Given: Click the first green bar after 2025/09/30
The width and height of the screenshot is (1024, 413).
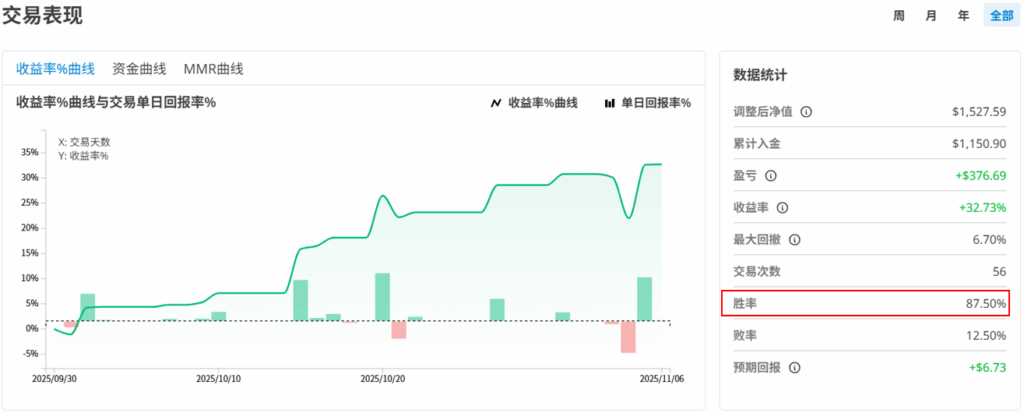Looking at the screenshot, I should (88, 307).
